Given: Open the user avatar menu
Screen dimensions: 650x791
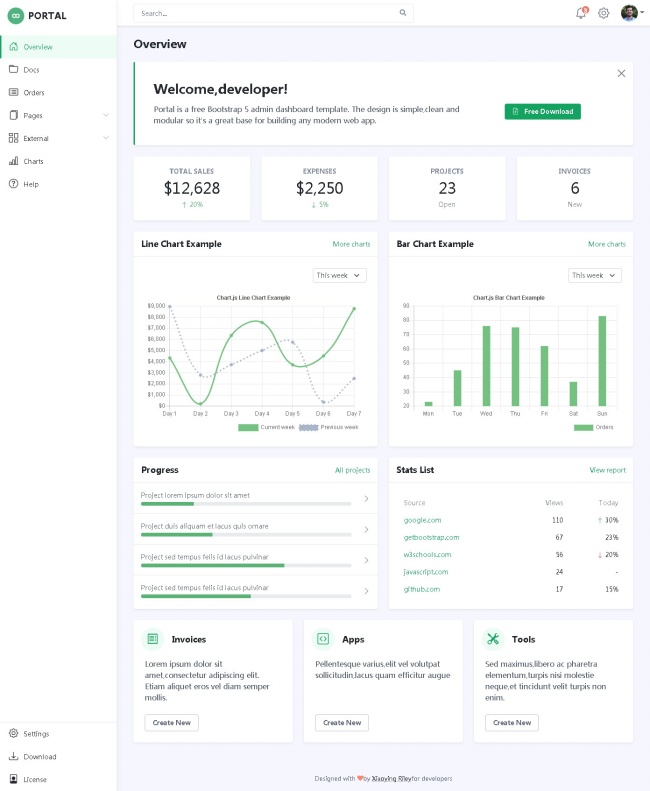Looking at the screenshot, I should [629, 13].
